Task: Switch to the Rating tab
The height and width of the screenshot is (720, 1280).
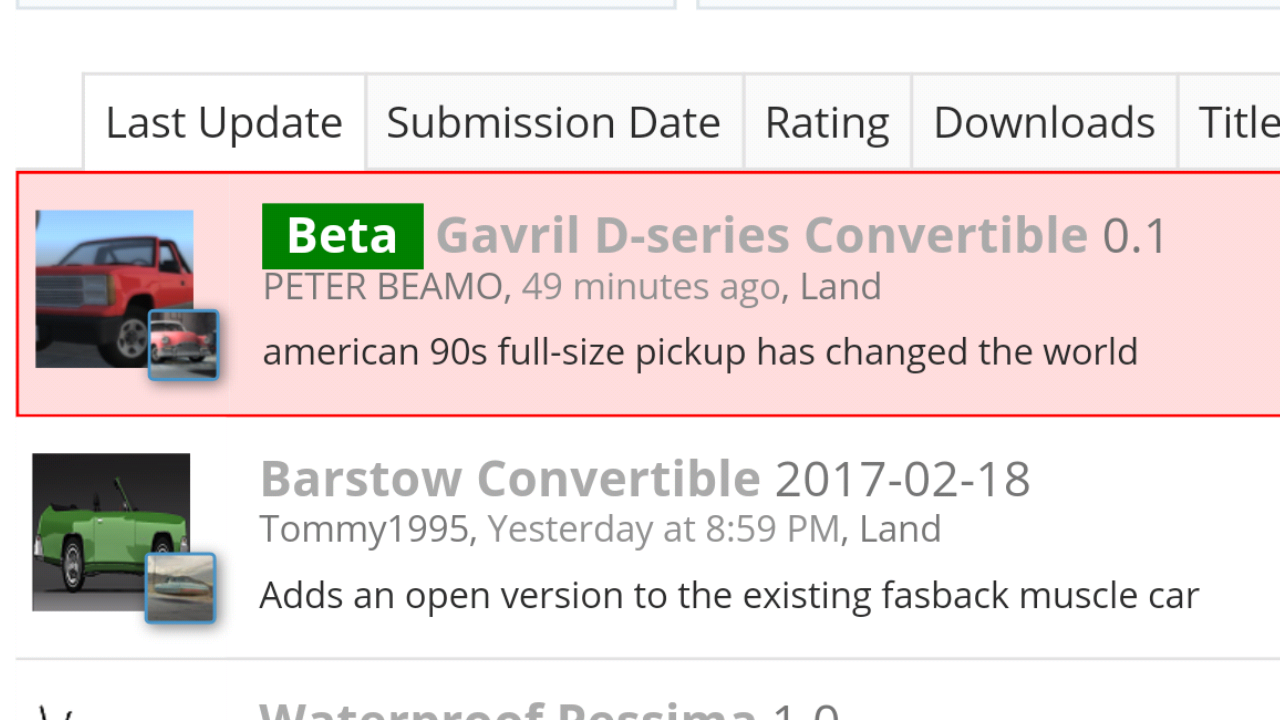Action: click(x=827, y=122)
